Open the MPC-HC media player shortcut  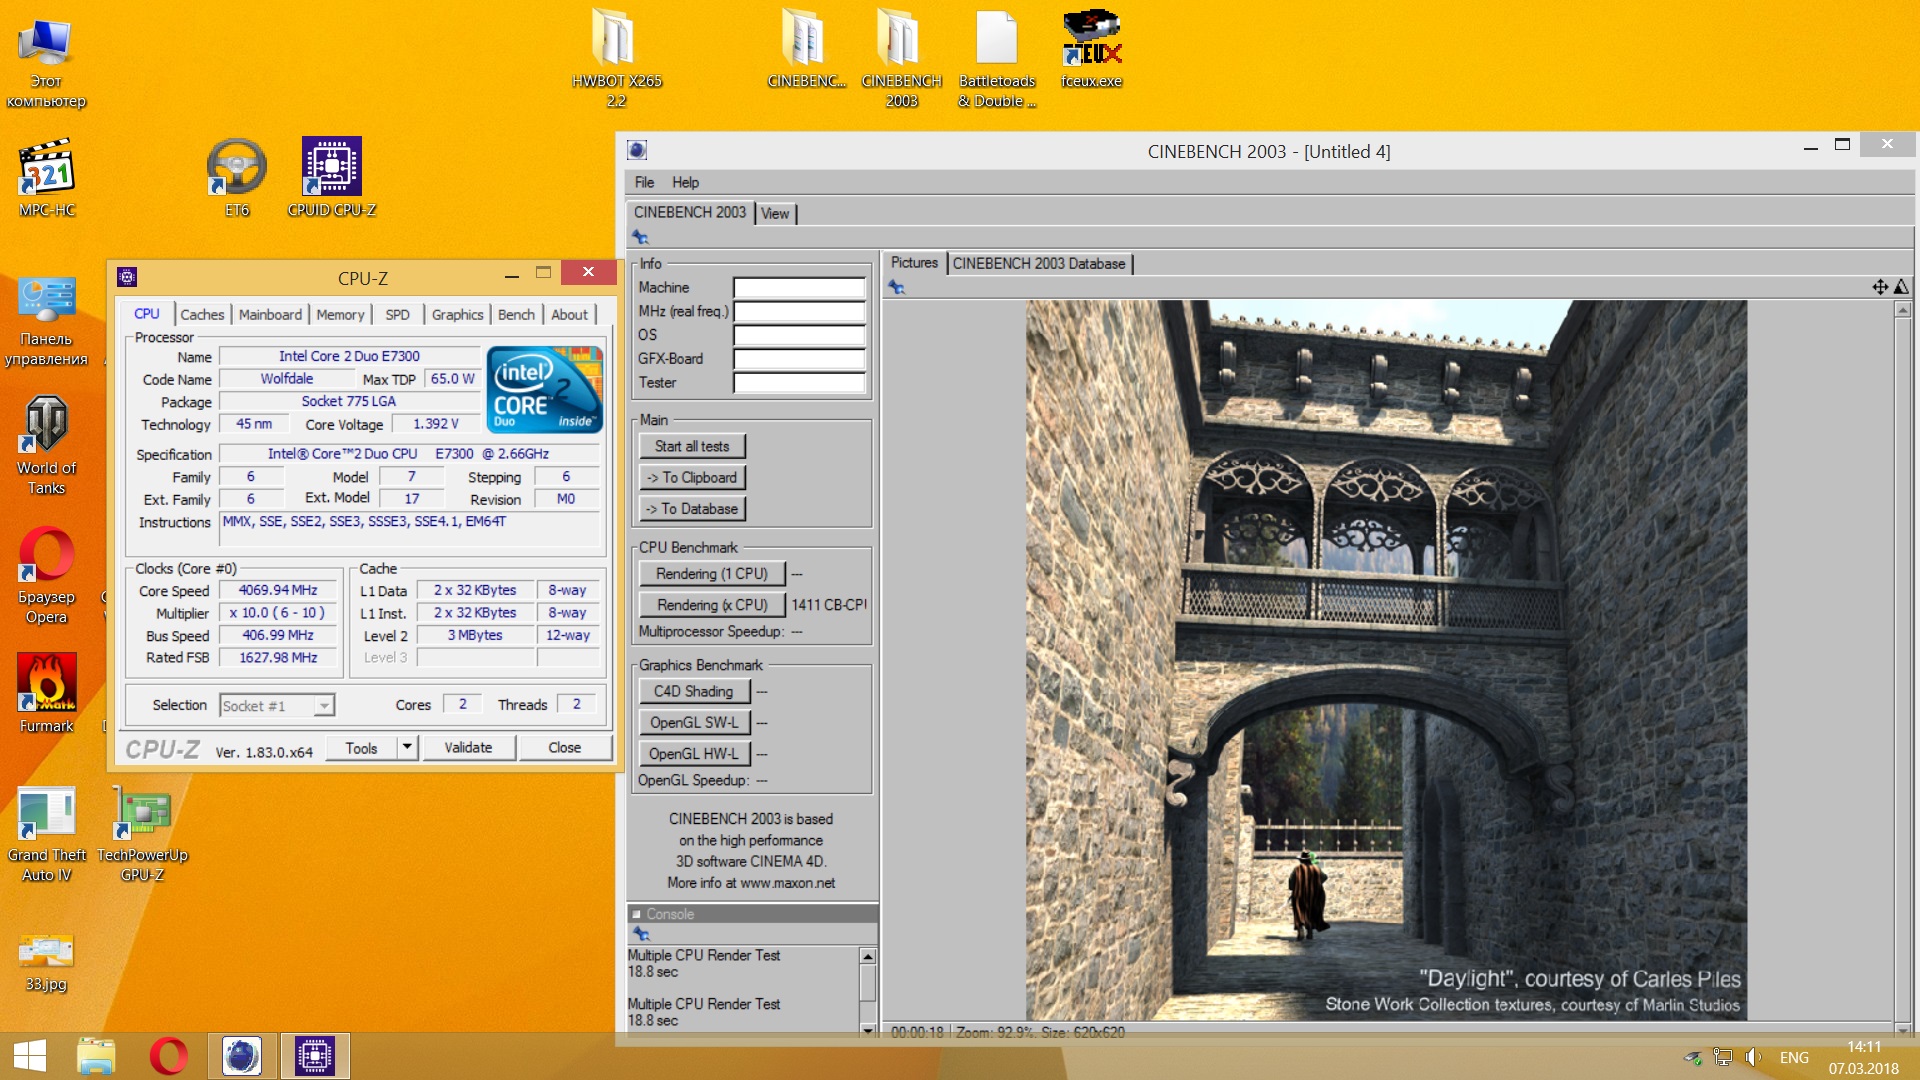point(47,178)
